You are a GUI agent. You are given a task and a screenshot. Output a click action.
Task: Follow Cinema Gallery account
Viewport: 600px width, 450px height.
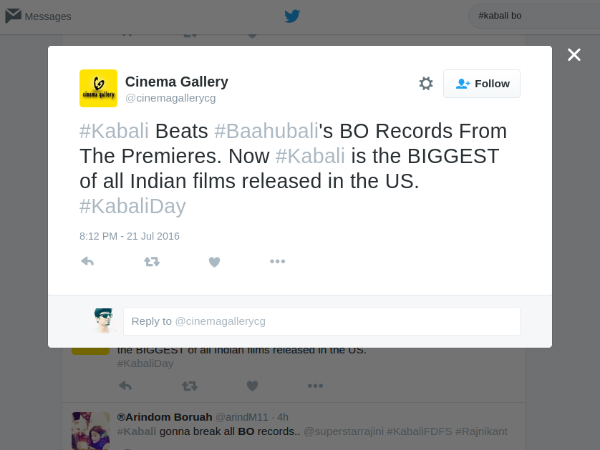point(482,84)
